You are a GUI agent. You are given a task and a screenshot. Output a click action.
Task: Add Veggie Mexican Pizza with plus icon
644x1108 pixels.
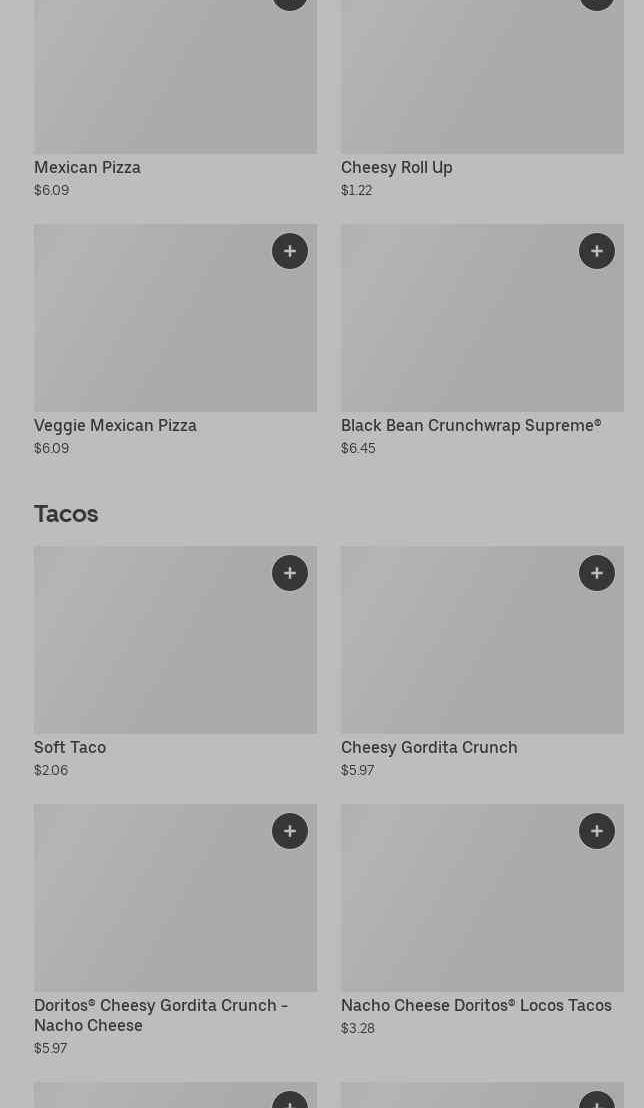pyautogui.click(x=290, y=251)
